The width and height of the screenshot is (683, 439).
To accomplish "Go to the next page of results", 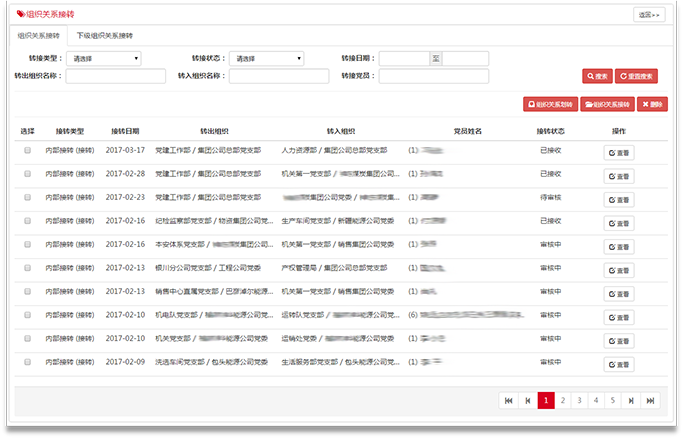I will click(x=631, y=401).
